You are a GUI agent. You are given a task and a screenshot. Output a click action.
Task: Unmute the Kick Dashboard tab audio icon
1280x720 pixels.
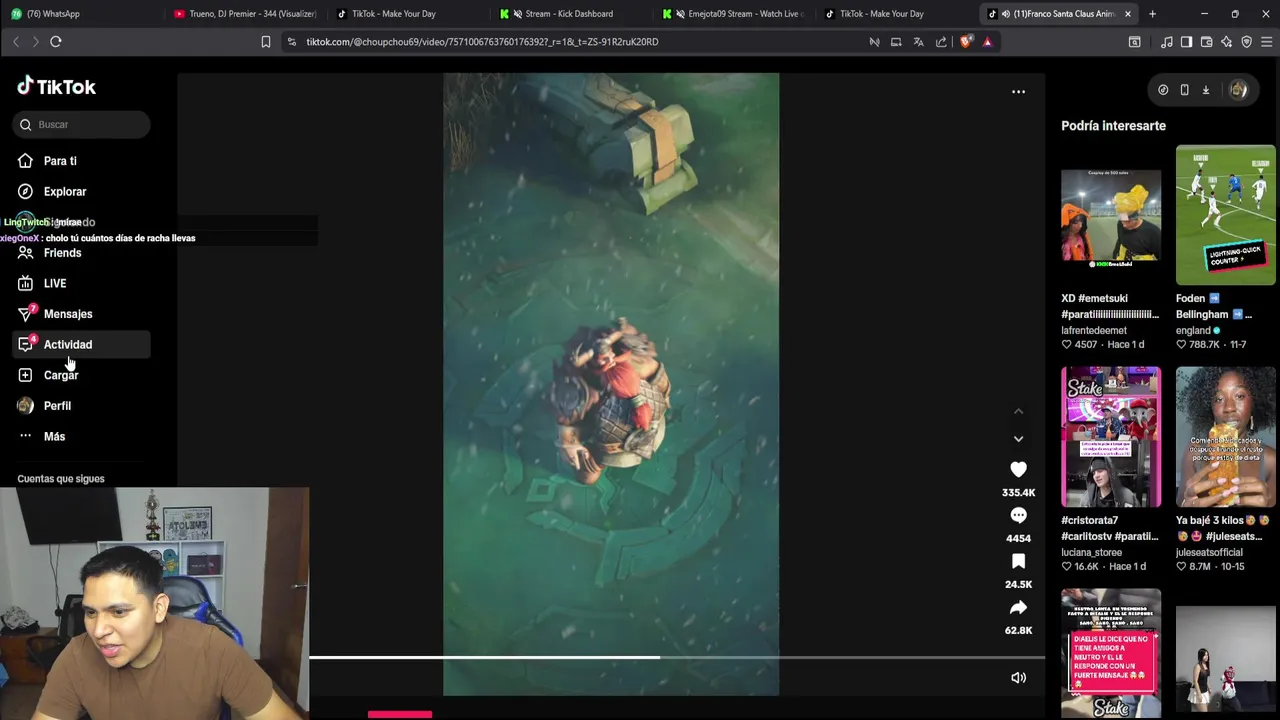(x=517, y=14)
